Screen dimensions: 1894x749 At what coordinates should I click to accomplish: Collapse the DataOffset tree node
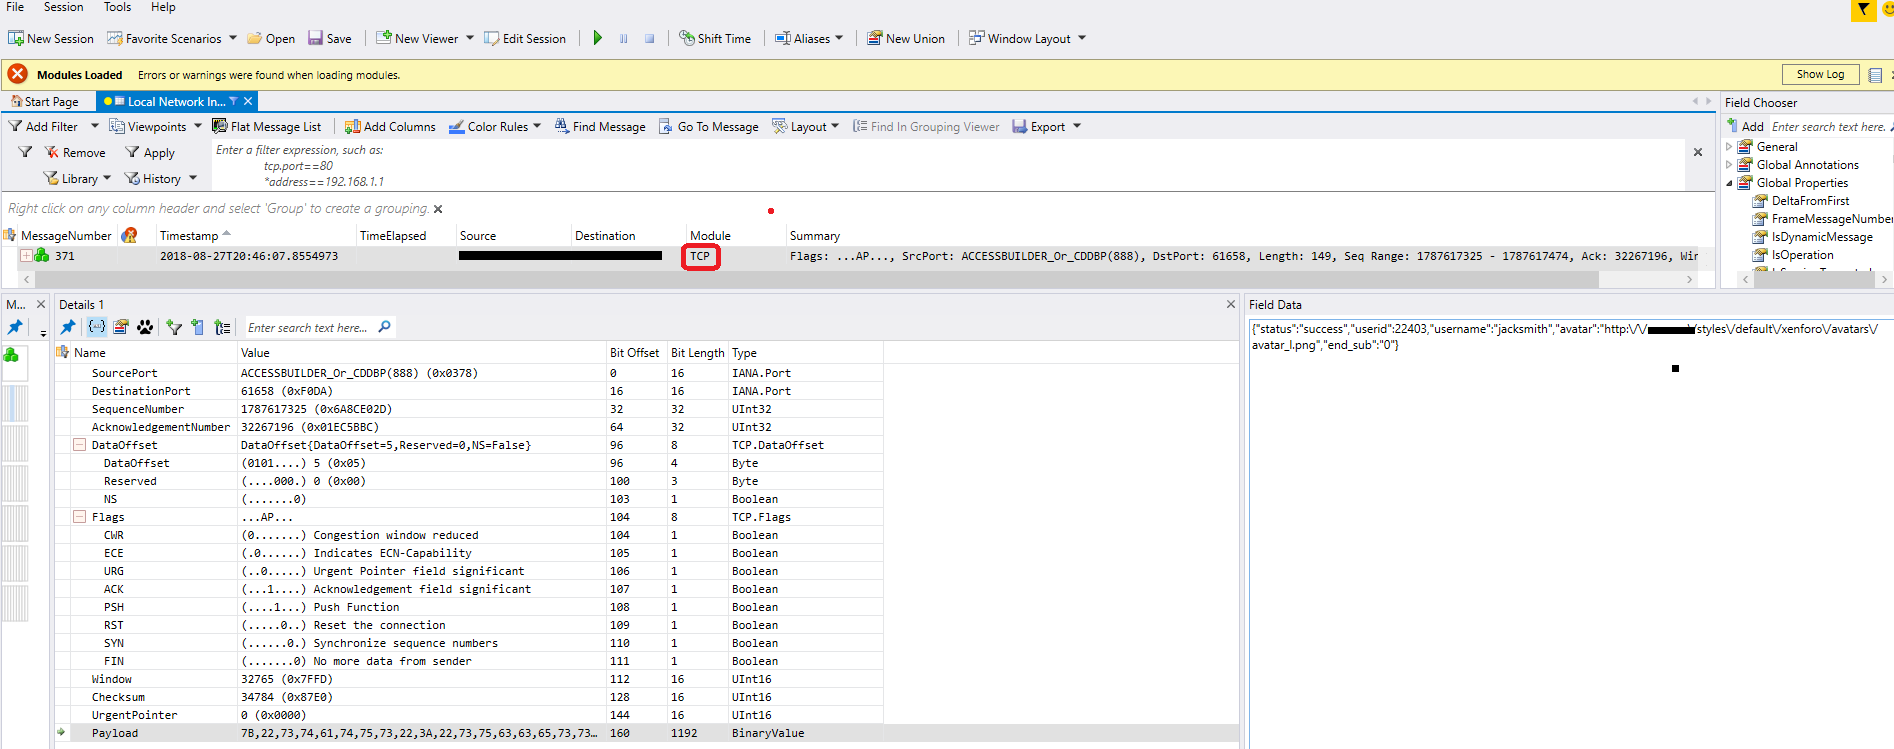coord(79,445)
